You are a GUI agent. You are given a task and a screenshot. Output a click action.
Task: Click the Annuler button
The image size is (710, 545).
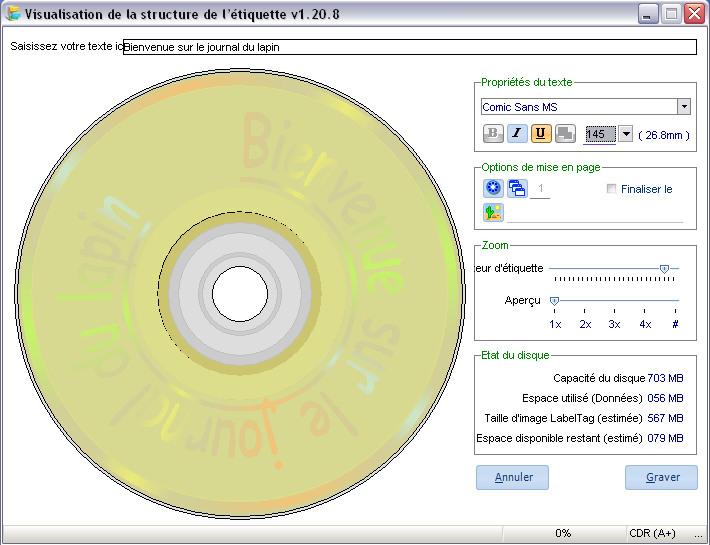[512, 477]
